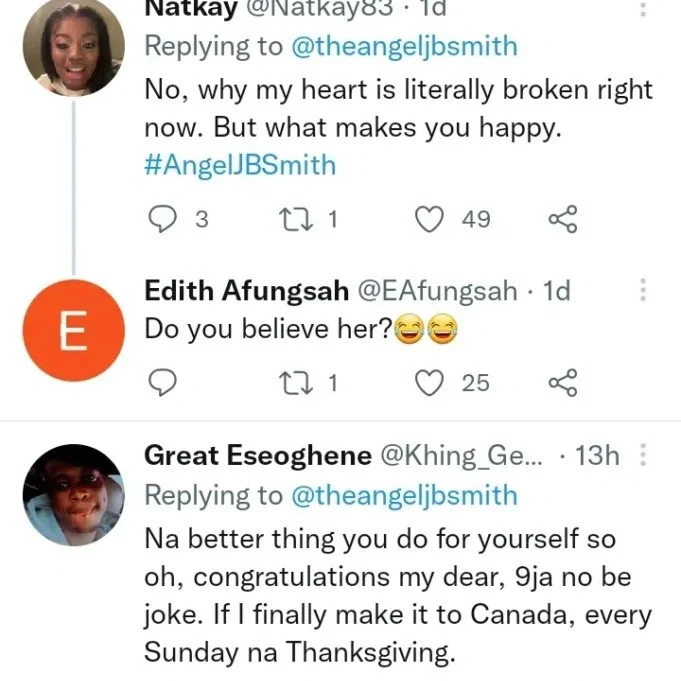Like Edith Afungsah's tweet with 25 likes

click(x=430, y=382)
